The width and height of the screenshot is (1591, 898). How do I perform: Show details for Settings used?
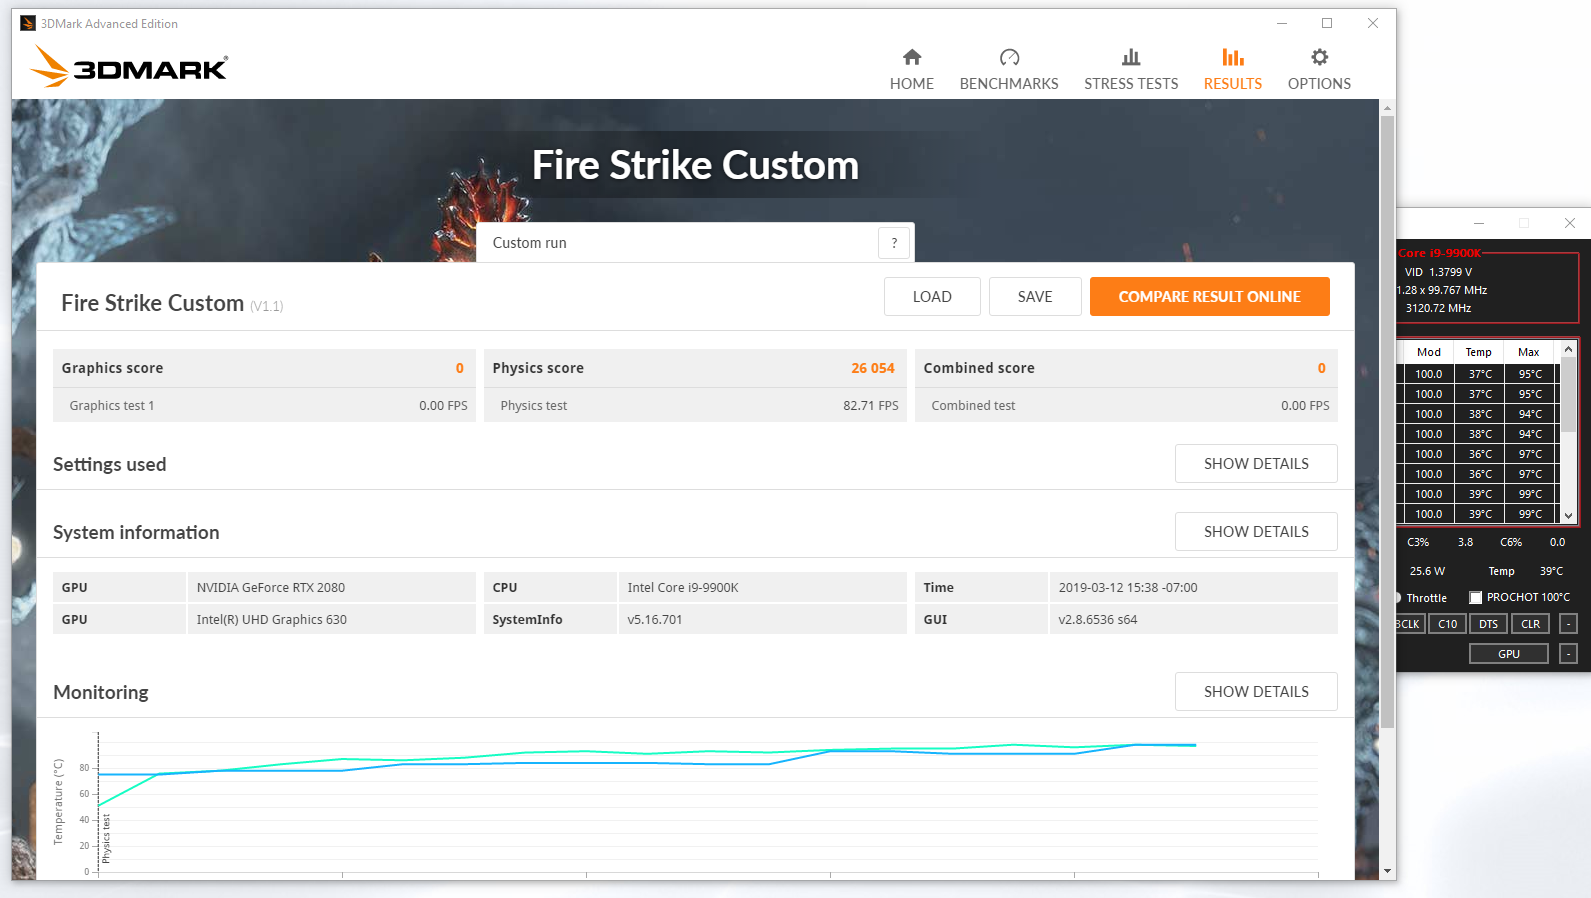[1256, 464]
